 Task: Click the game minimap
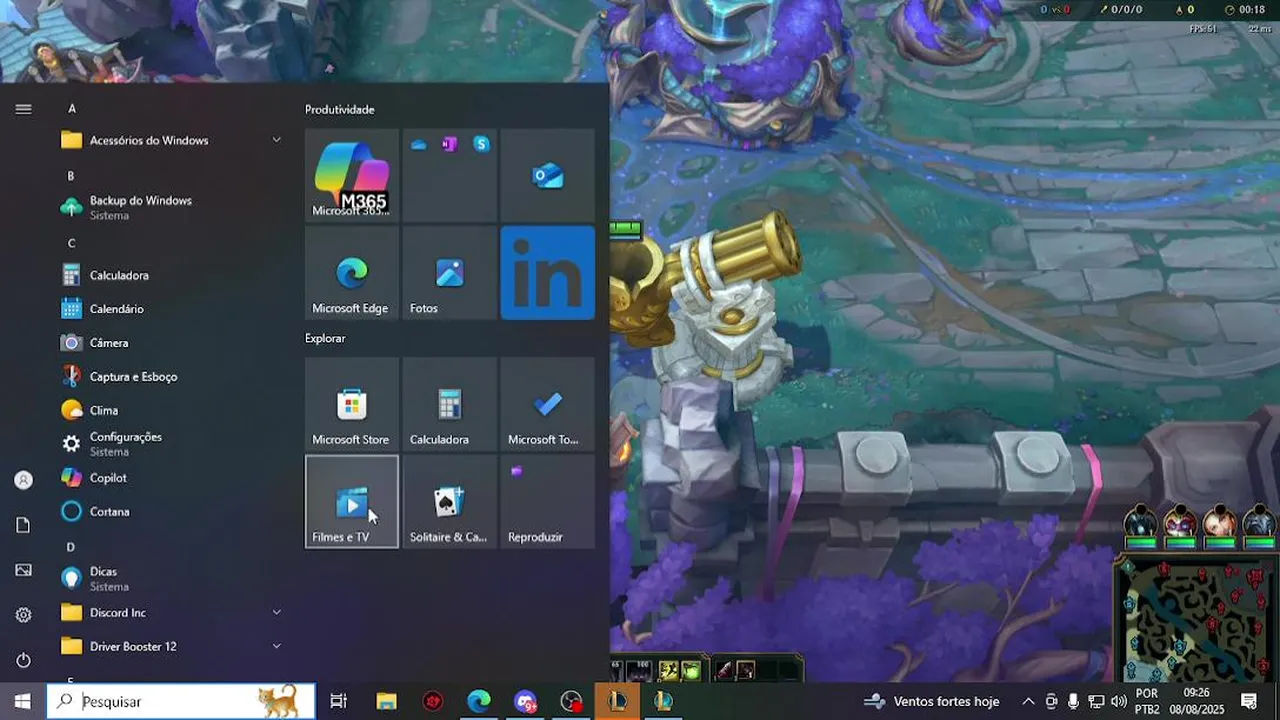pos(1196,617)
